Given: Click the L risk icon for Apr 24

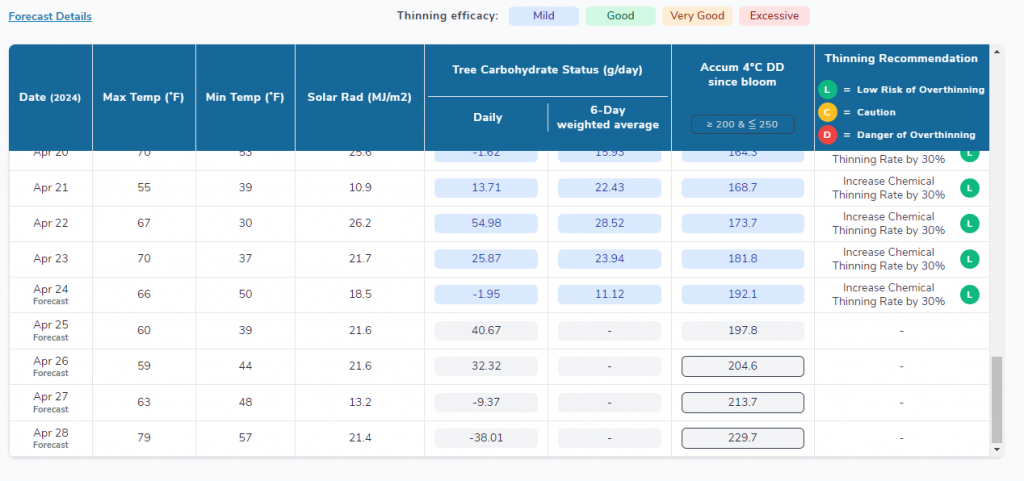Looking at the screenshot, I should 968,295.
